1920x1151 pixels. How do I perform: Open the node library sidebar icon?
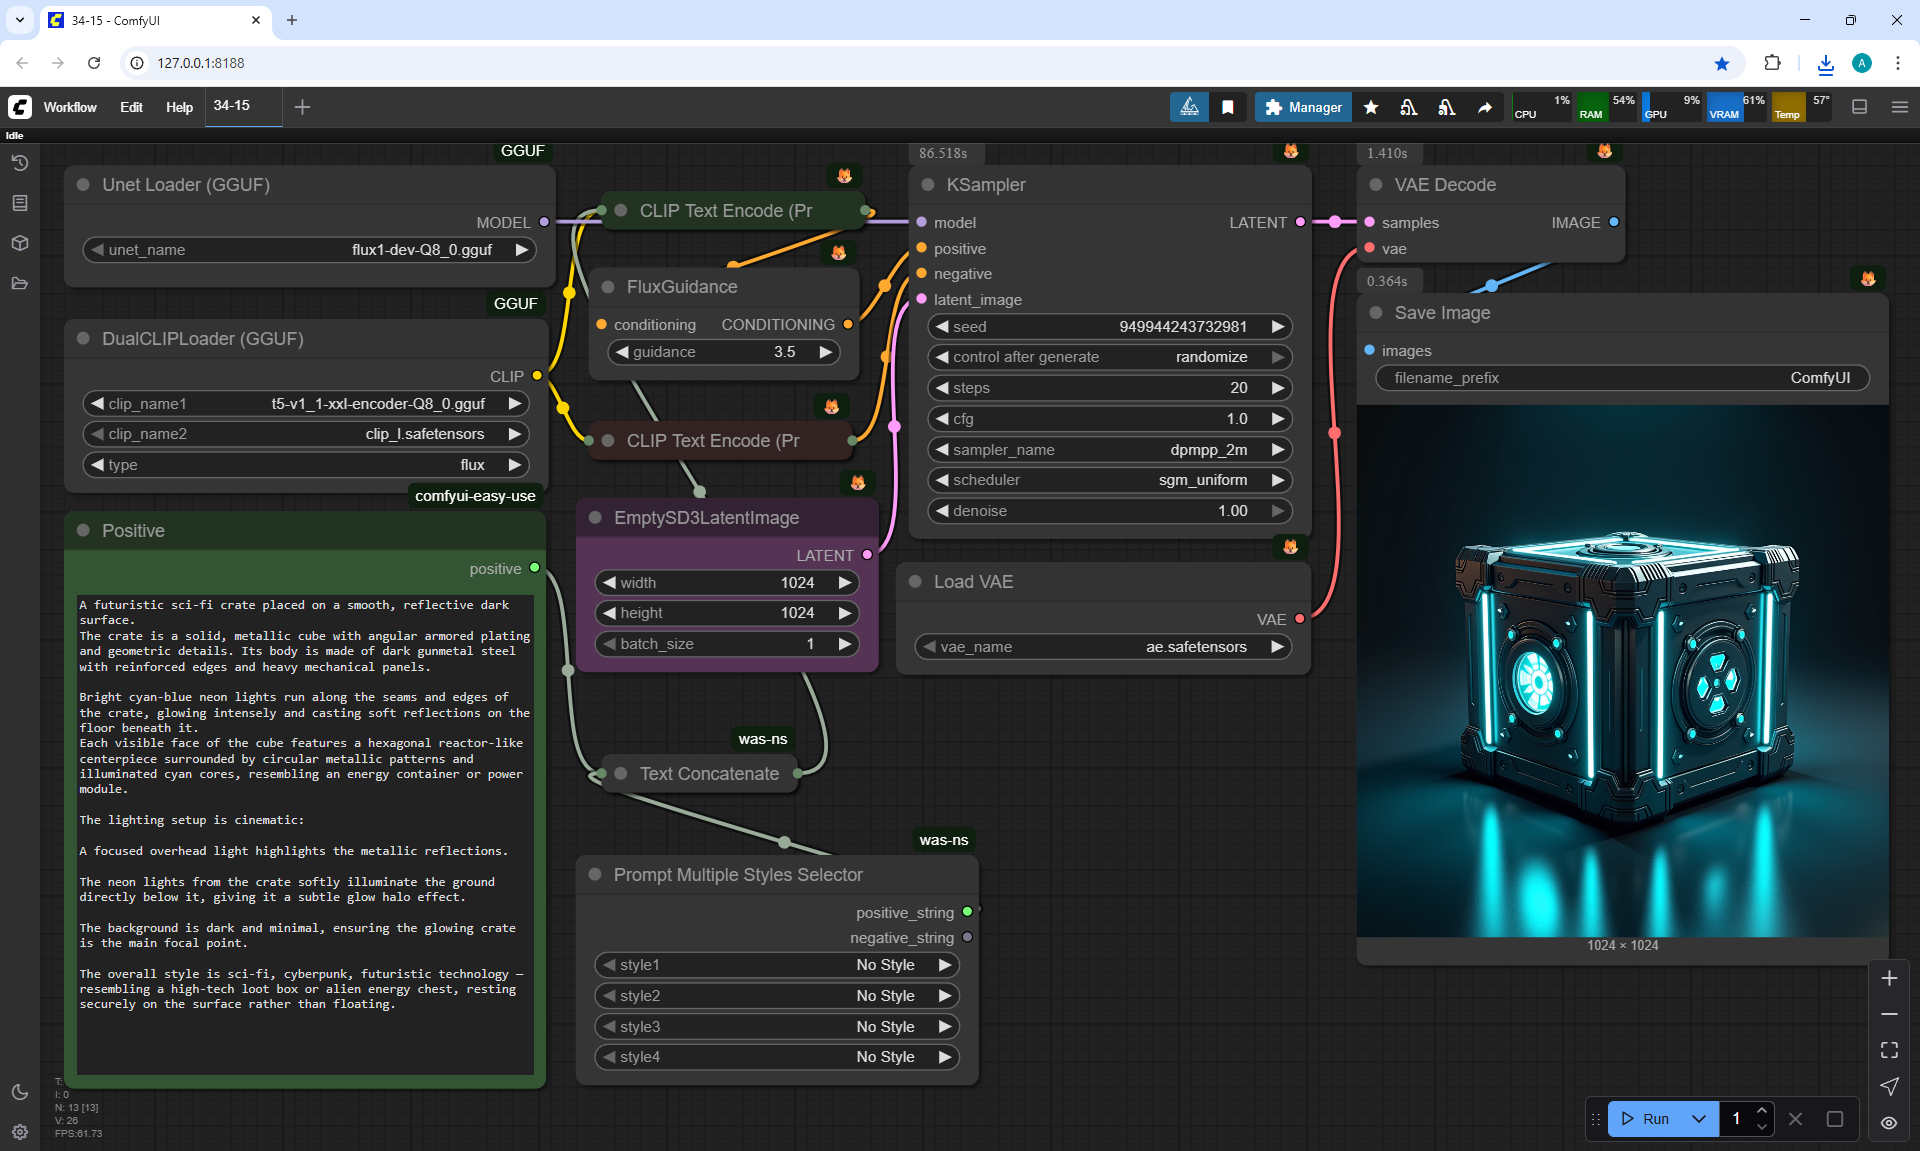click(20, 203)
